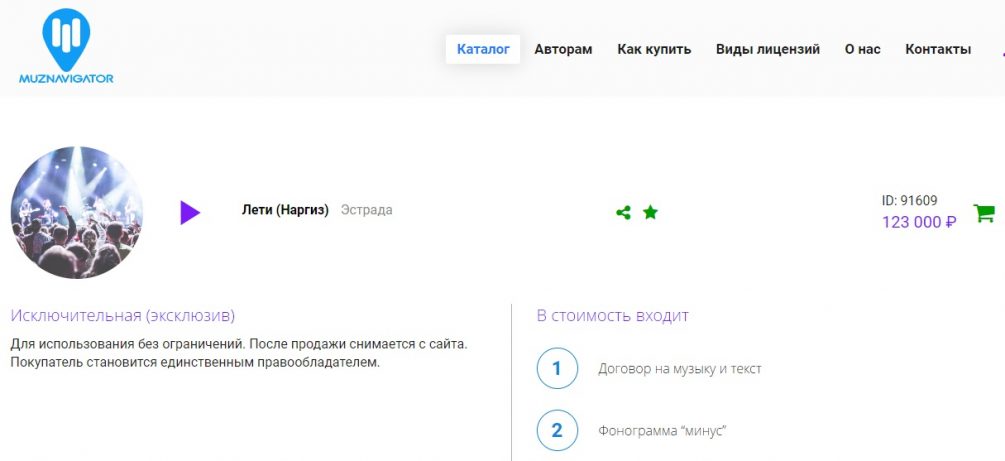Click the numbered circle 1 icon
This screenshot has width=1005, height=461.
(x=557, y=368)
